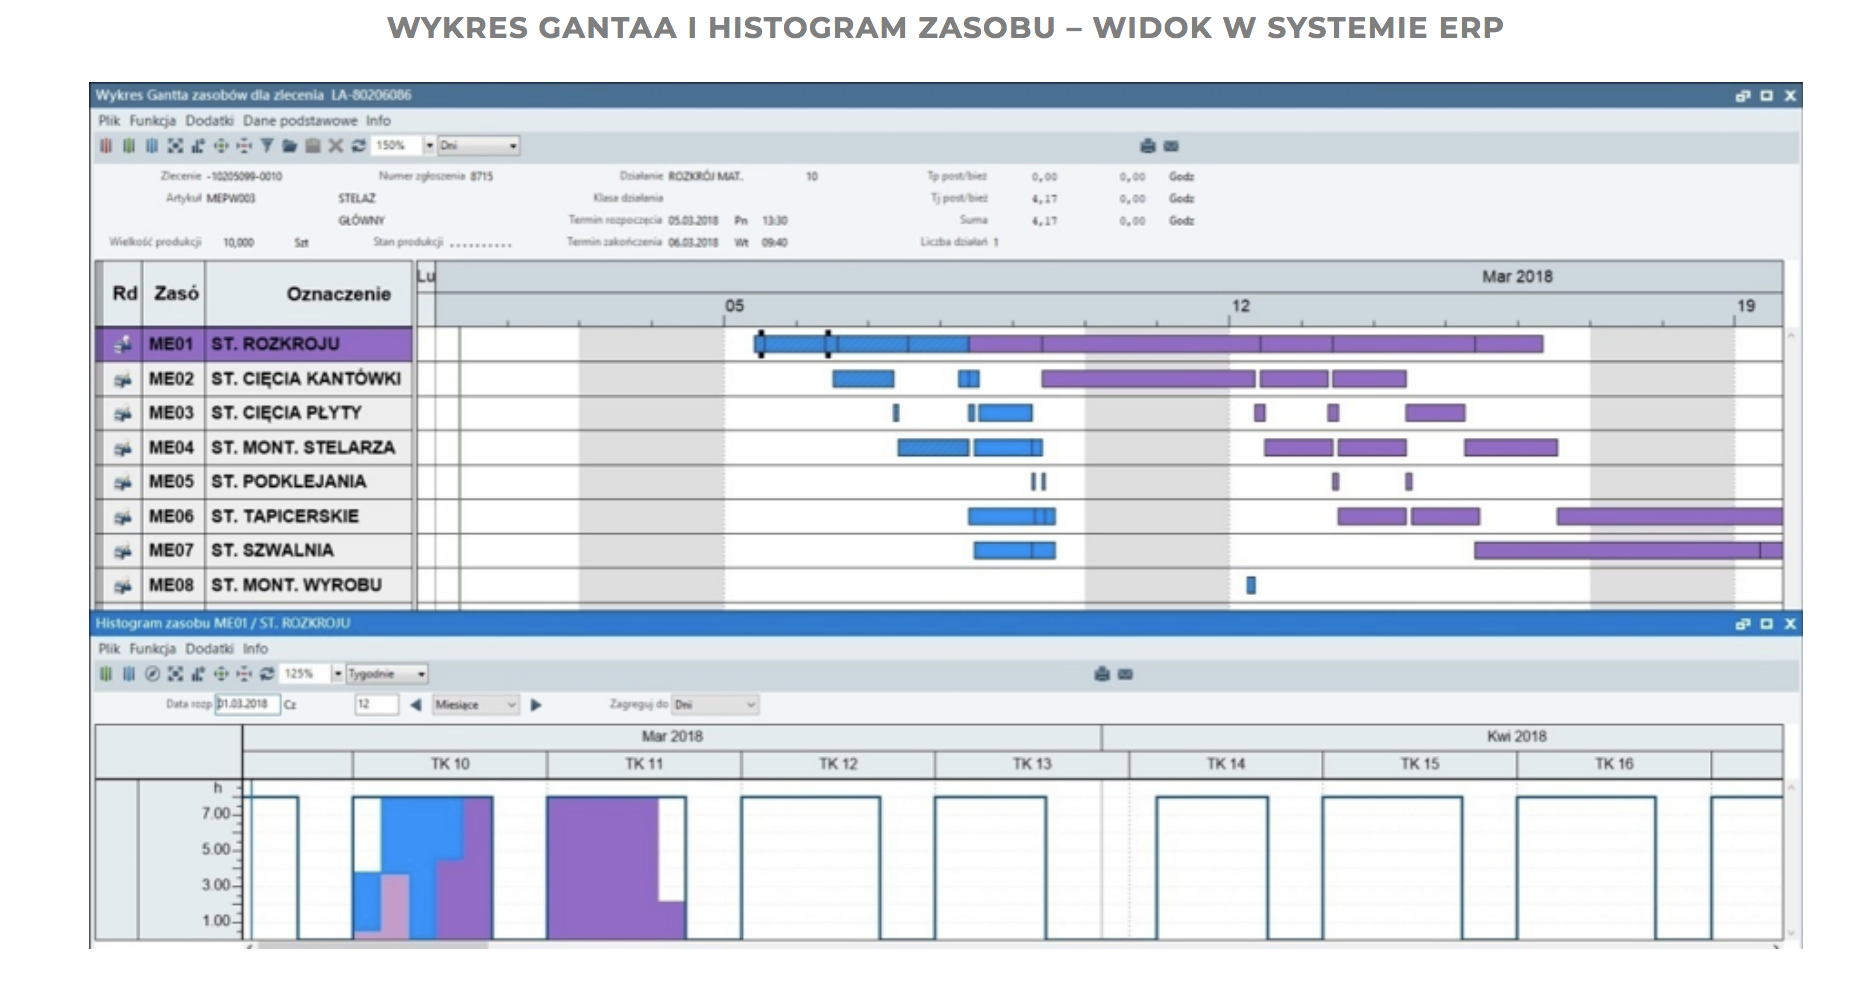Select the ST. PODKLEJANIA row
Viewport: 1854px width, 982px height.
(x=255, y=482)
